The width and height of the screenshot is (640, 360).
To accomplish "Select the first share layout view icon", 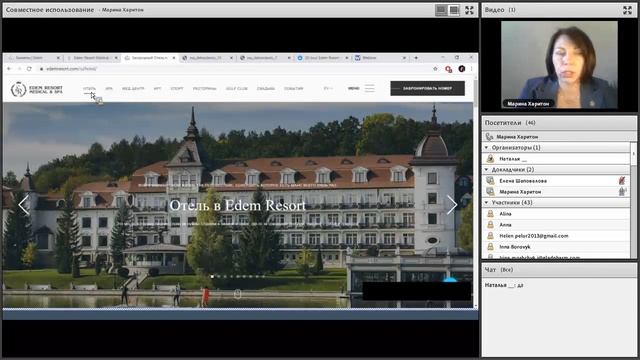I will click(441, 10).
